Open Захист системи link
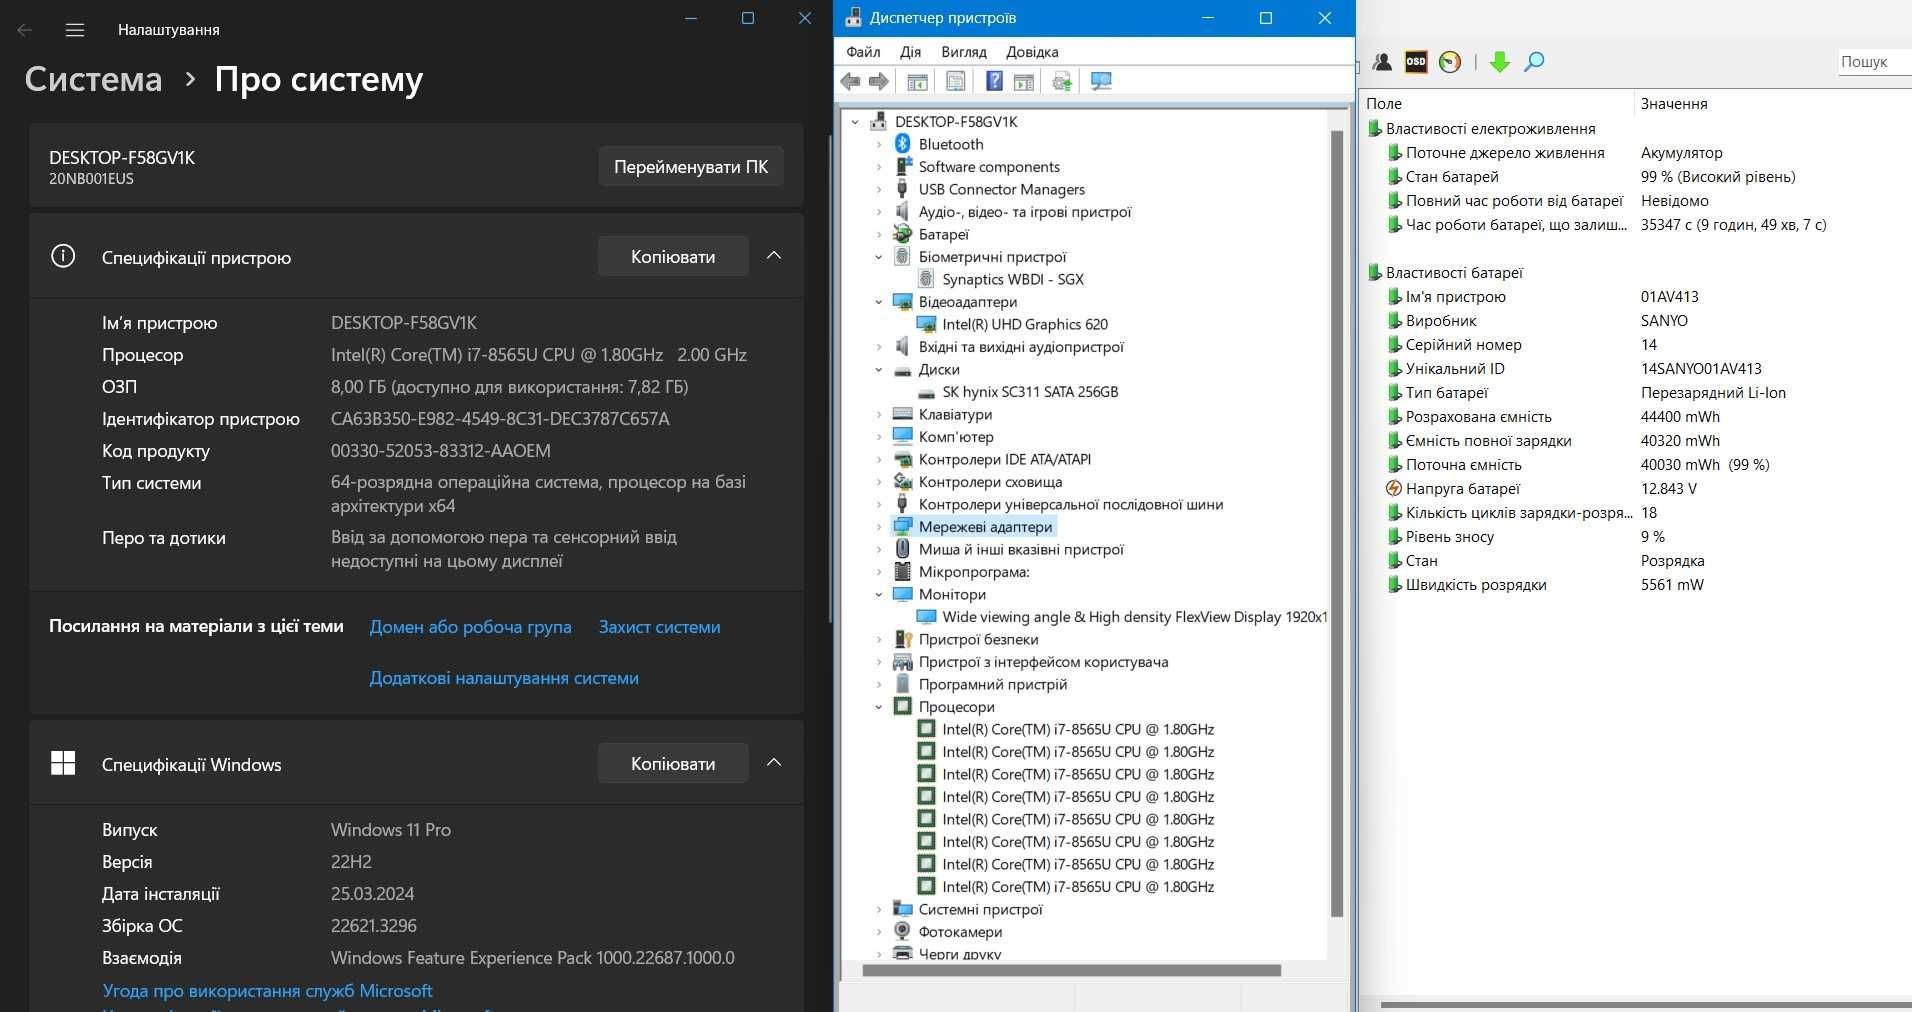 click(x=659, y=627)
